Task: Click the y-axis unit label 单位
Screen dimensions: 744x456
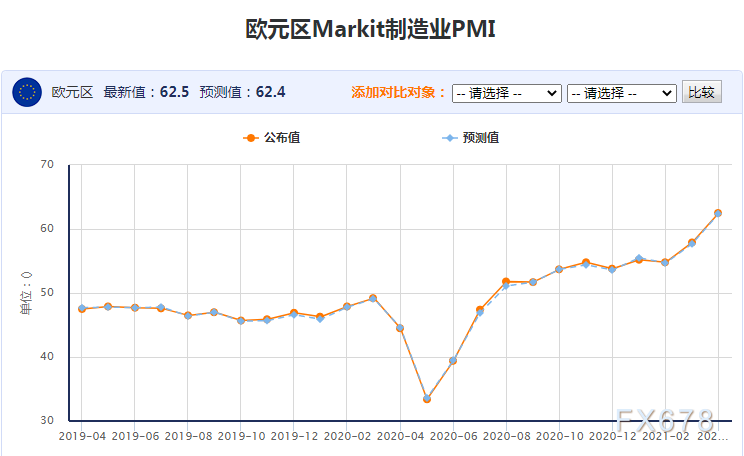Action: tap(26, 293)
